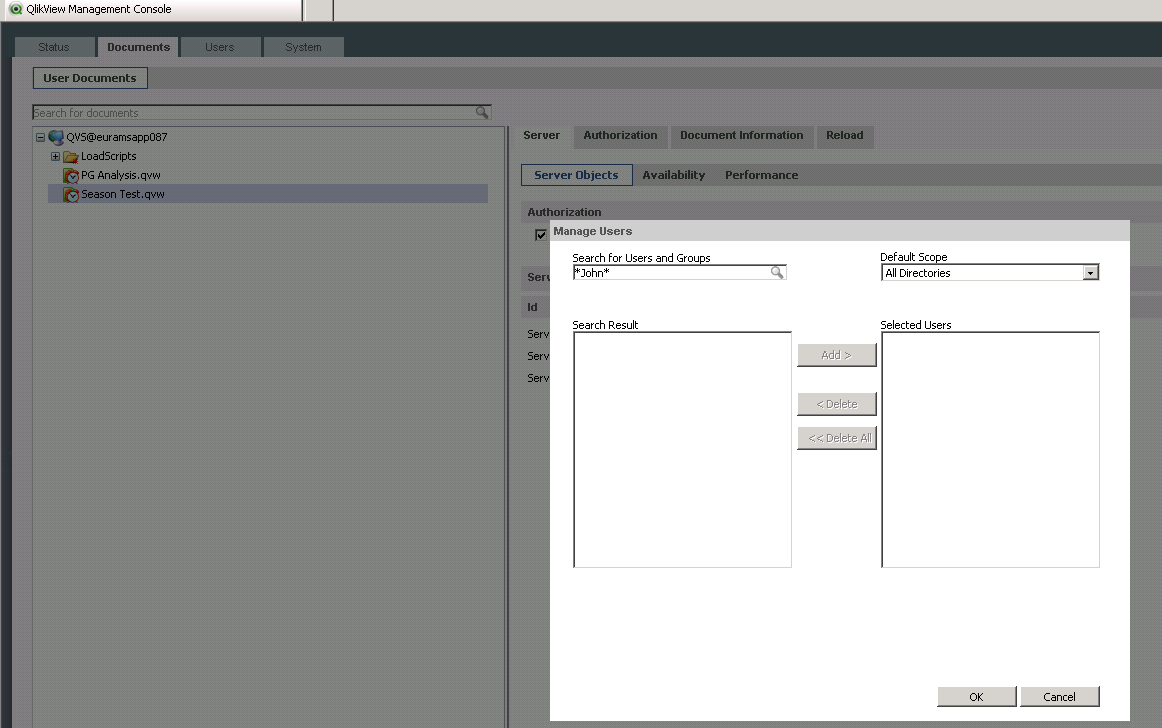Click the QlikView Management Console title text
Screen dimensions: 1162x728
click(x=99, y=9)
